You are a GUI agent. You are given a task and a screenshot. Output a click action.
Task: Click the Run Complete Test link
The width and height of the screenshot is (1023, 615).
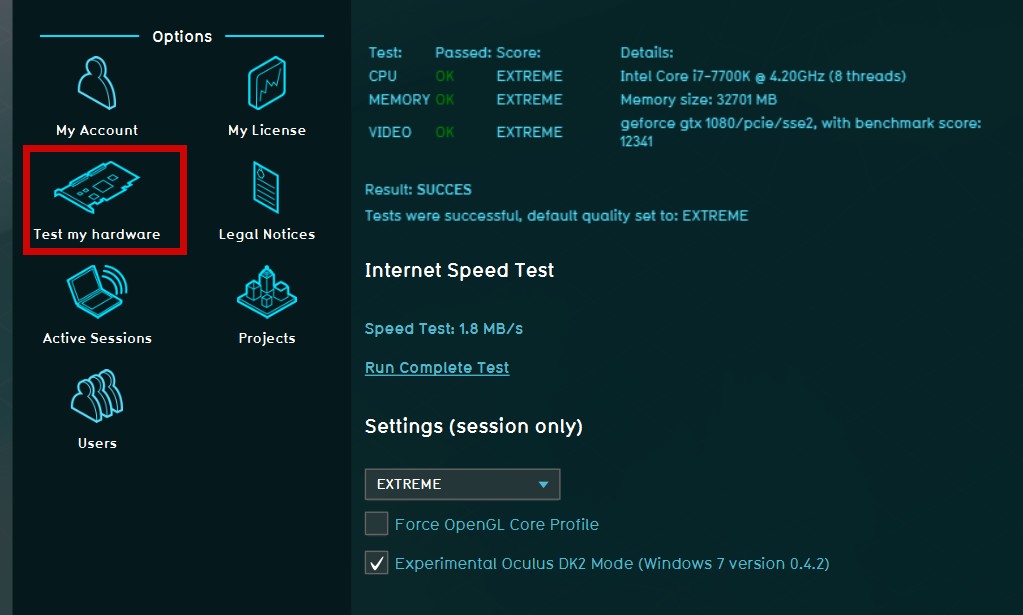pos(437,368)
